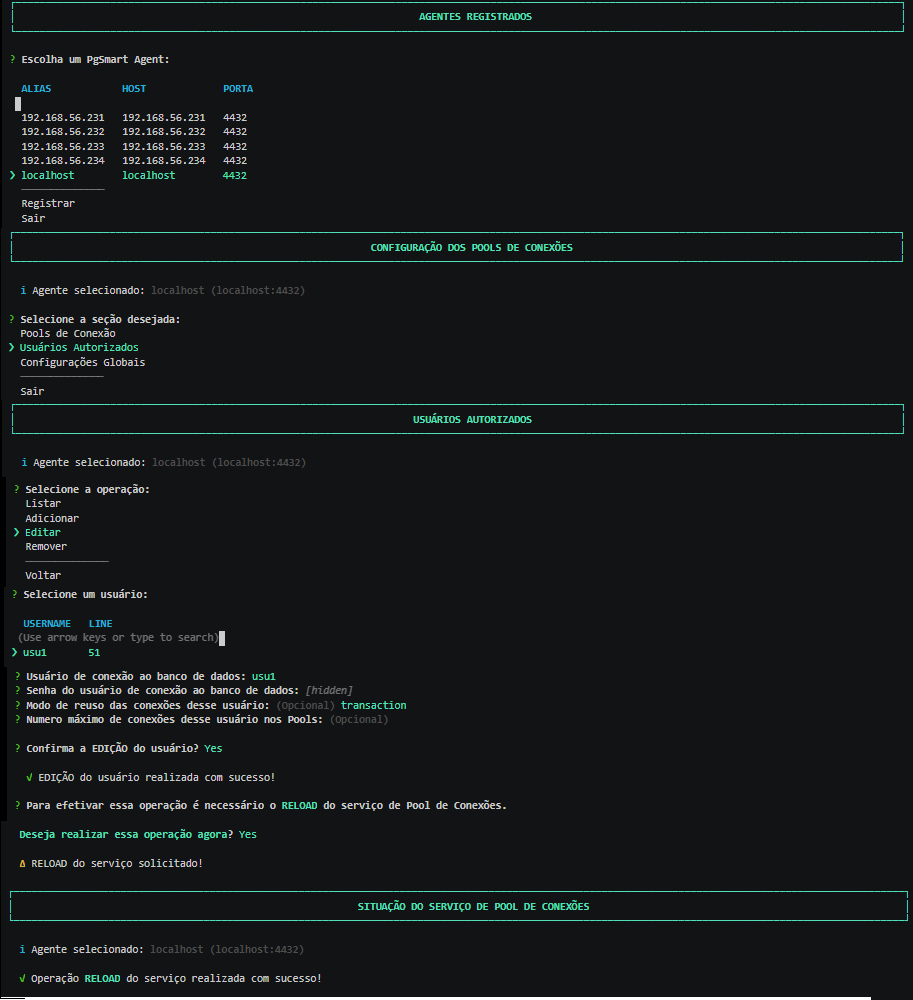This screenshot has height=1000, width=913.
Task: Click the usu1 value after Usuário de conexão
Action: pos(263,677)
